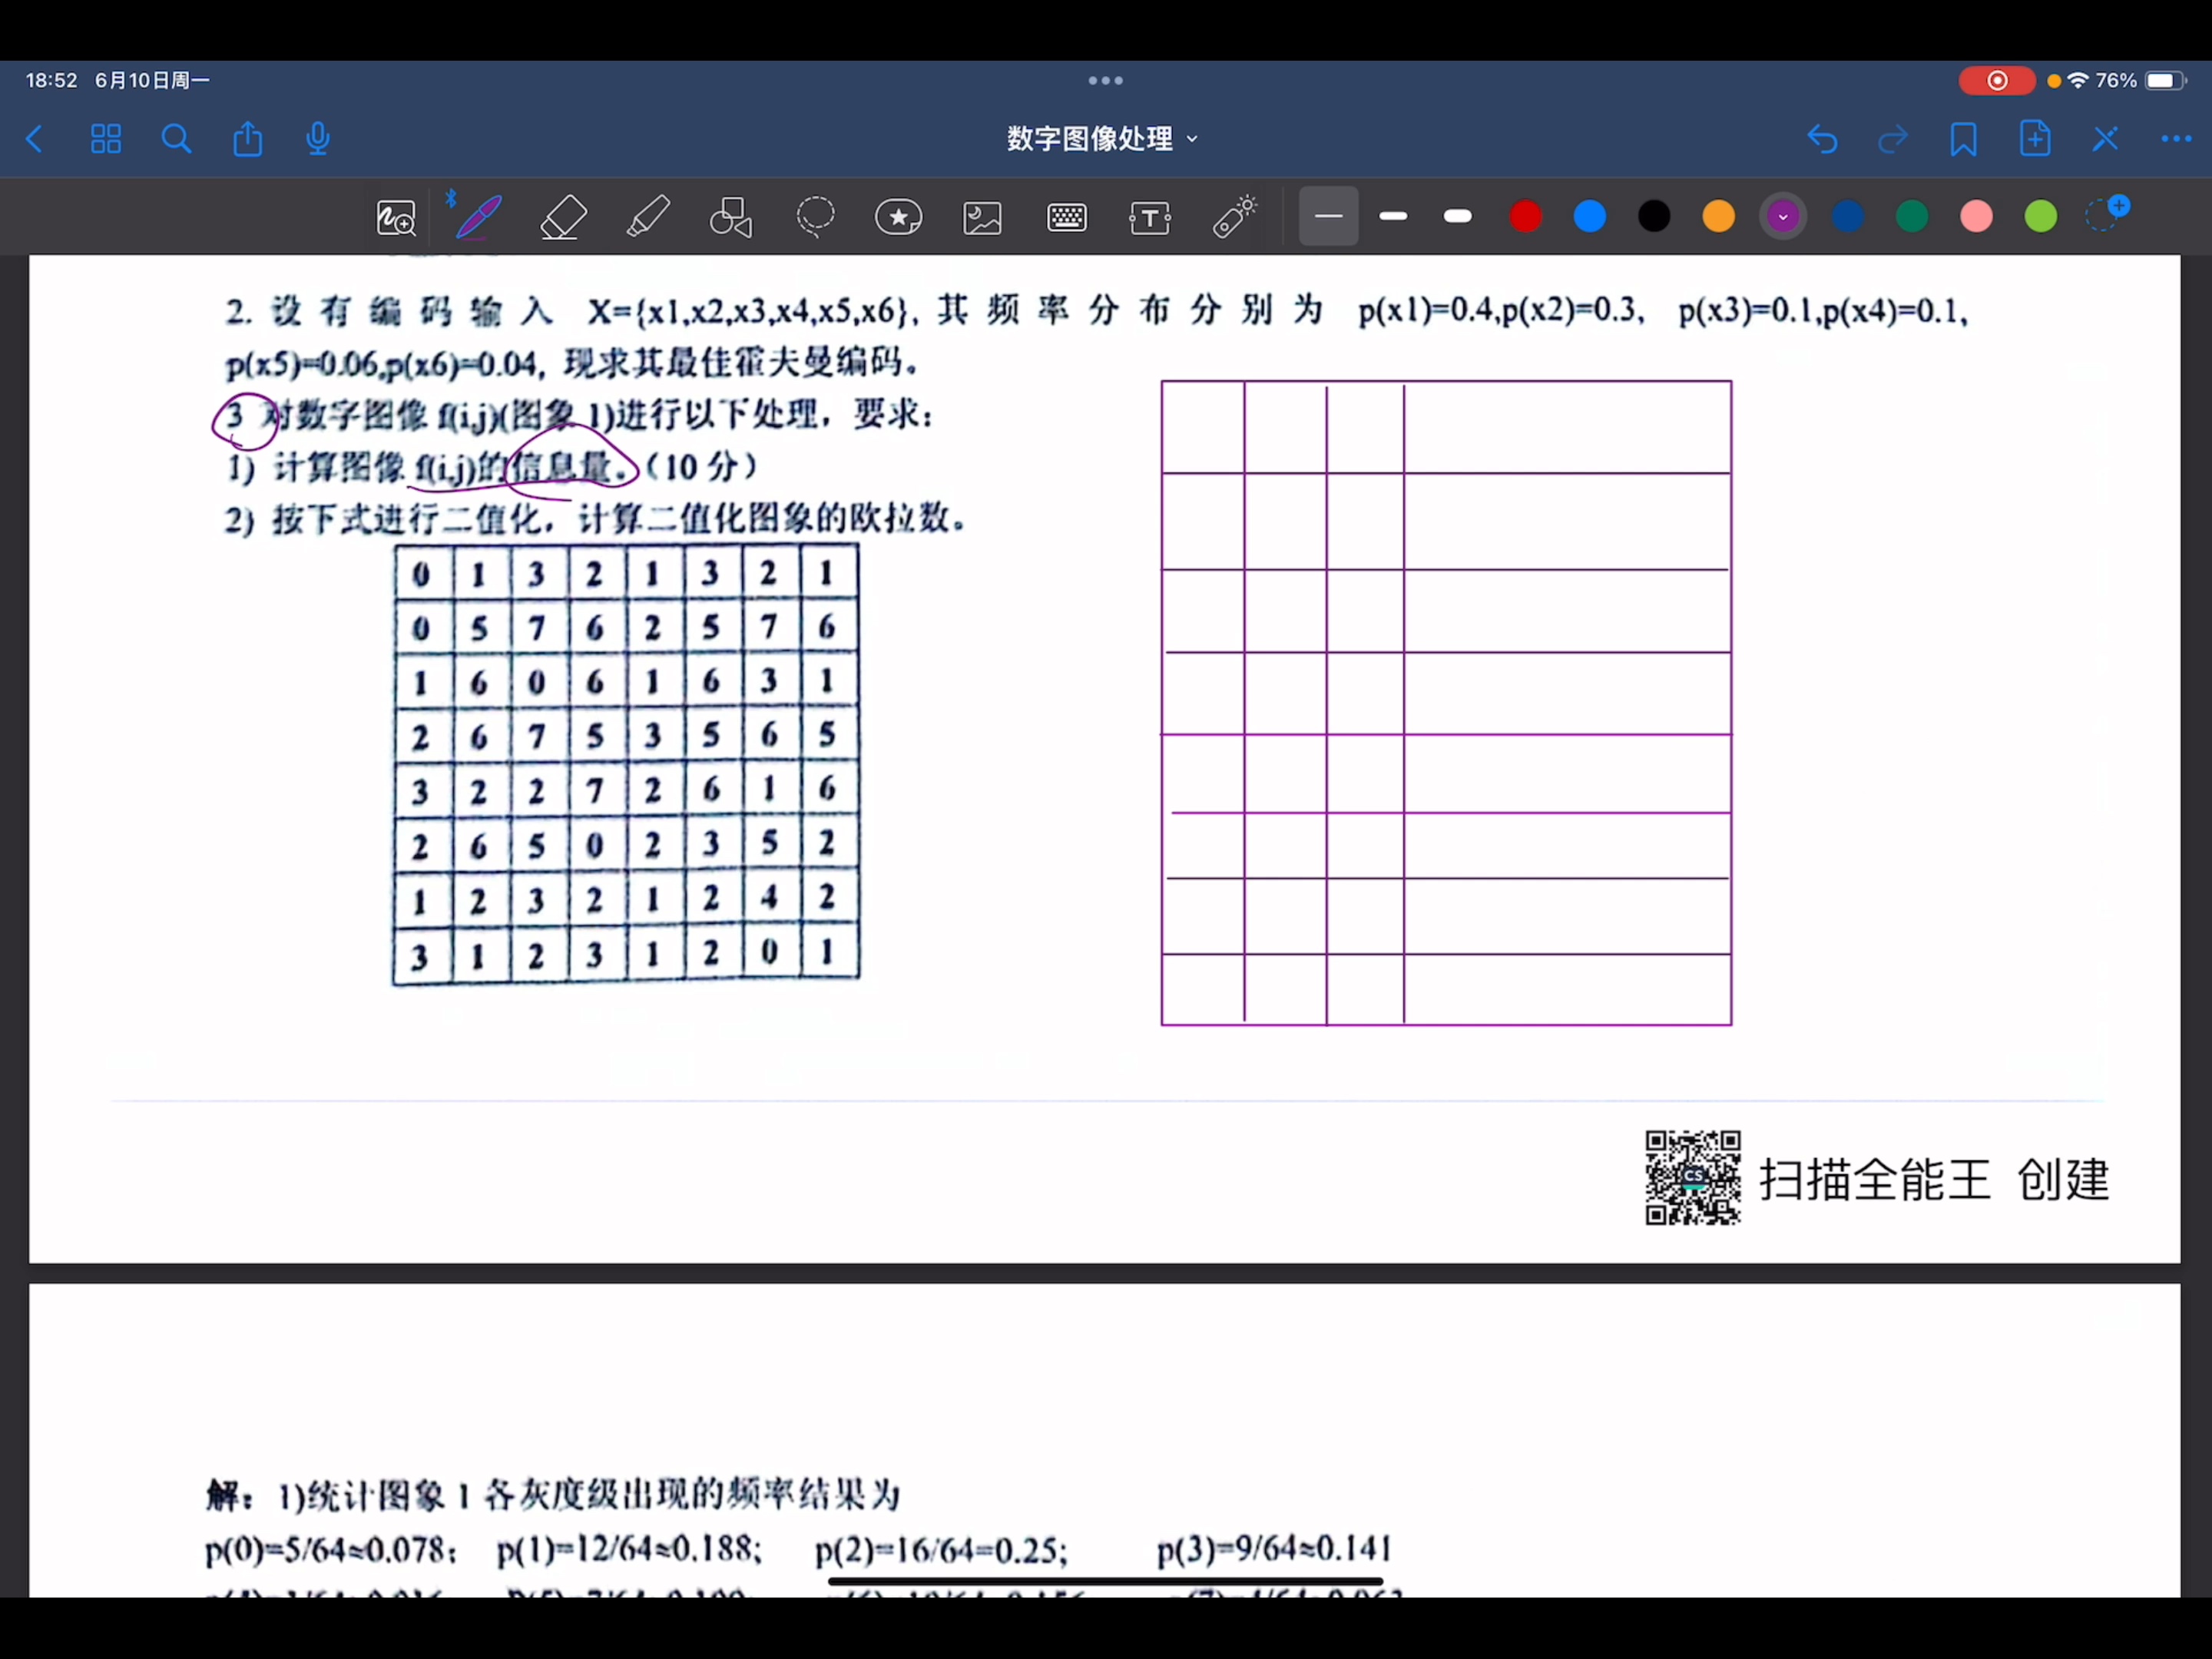Open the thumbnail grid view

click(x=105, y=139)
